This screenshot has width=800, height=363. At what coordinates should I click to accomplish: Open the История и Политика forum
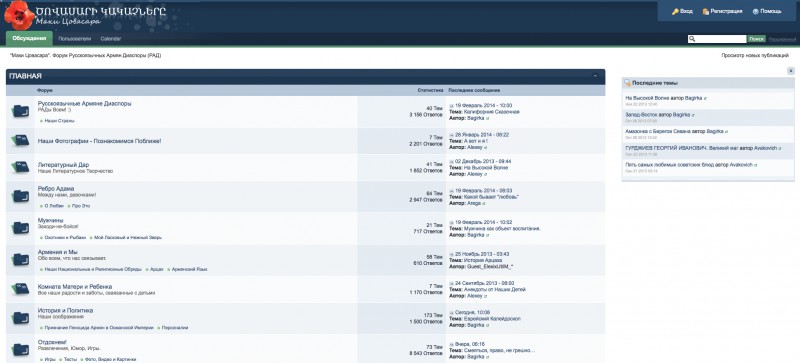65,310
